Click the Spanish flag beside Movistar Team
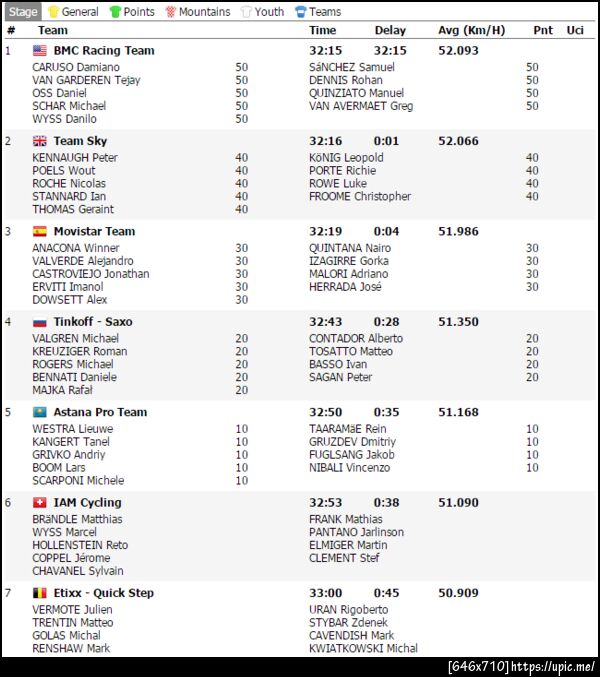The height and width of the screenshot is (677, 600). [x=40, y=231]
